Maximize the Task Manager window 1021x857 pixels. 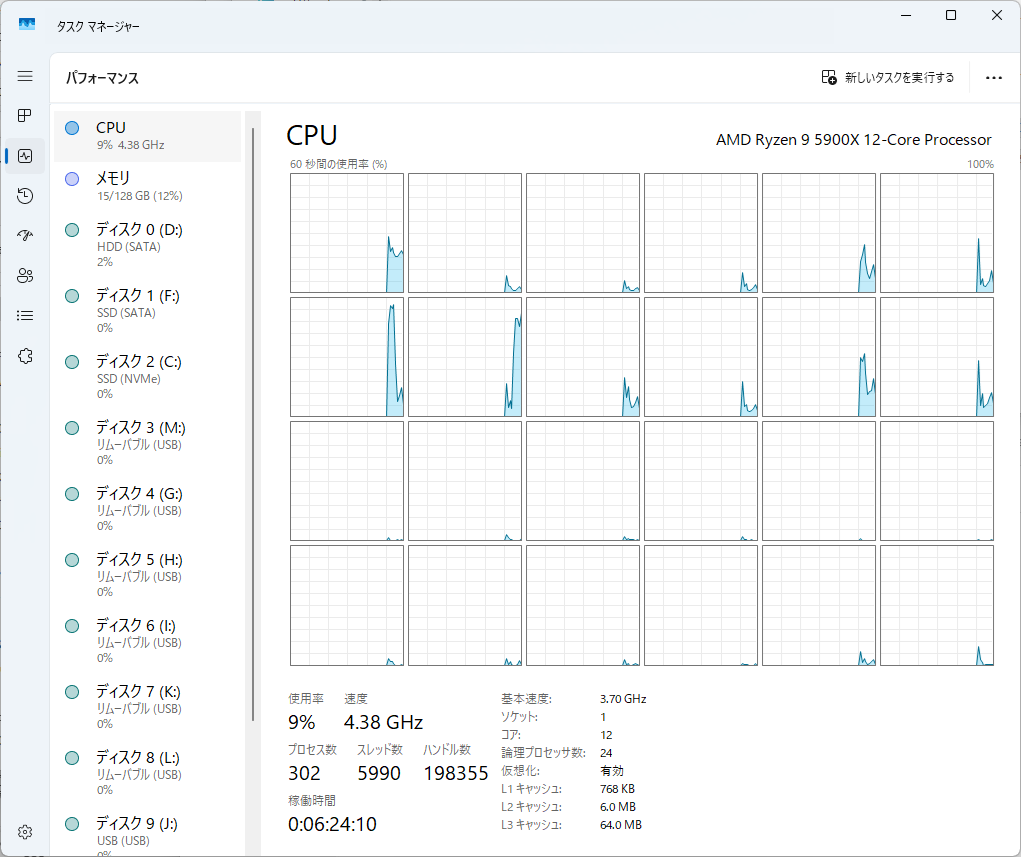tap(951, 15)
